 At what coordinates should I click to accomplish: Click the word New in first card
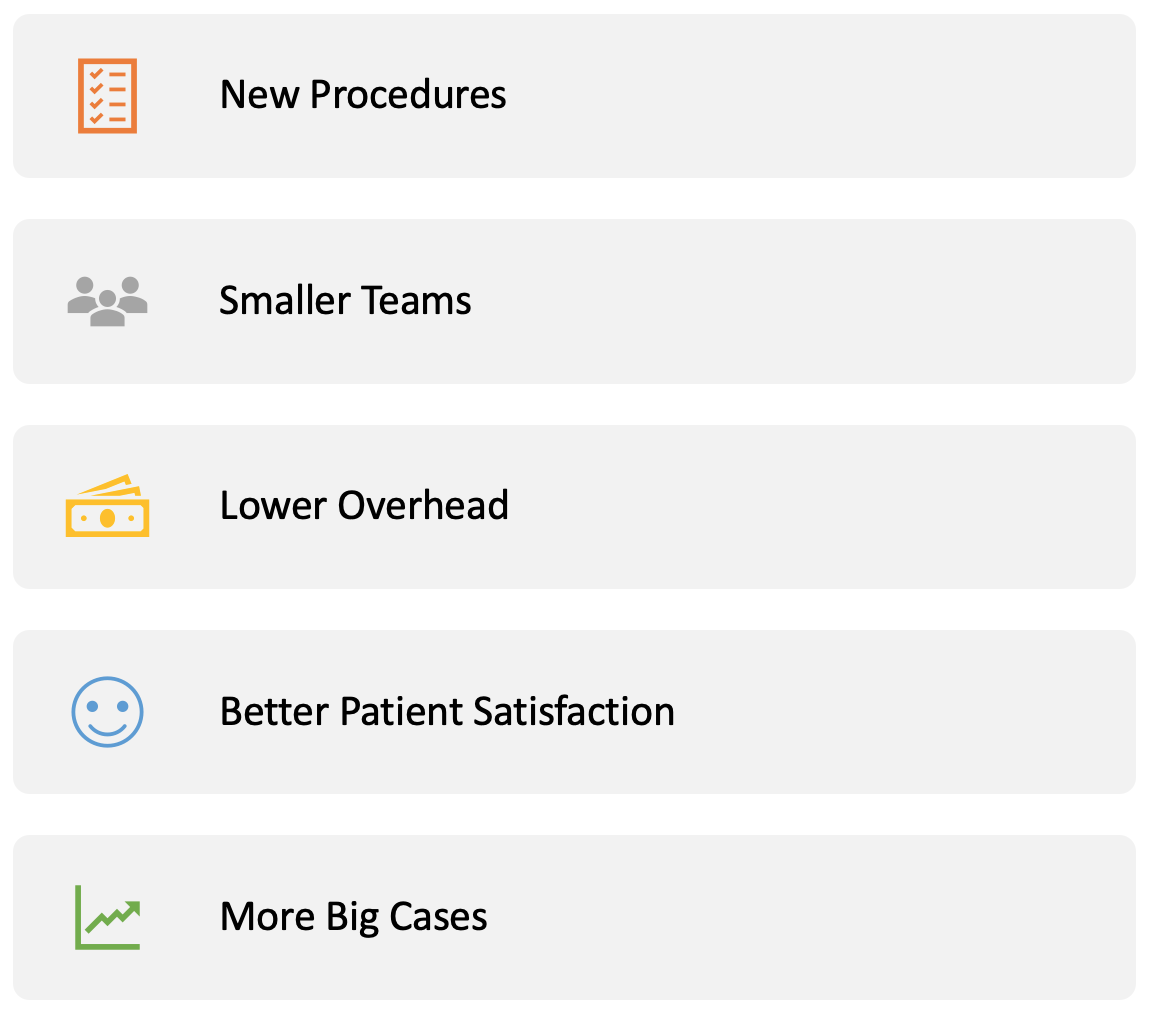260,95
